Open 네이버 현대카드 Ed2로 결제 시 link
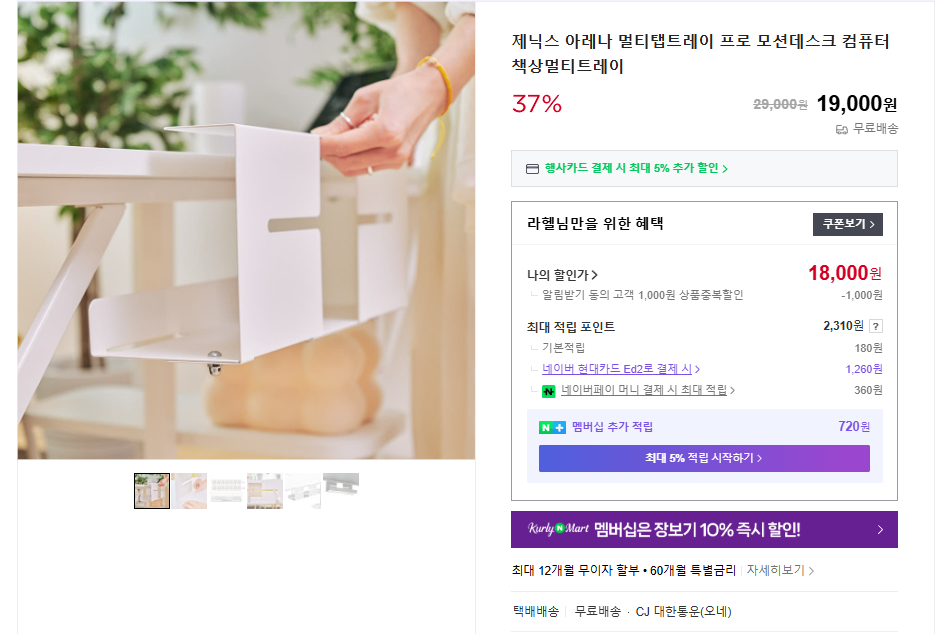 point(620,368)
